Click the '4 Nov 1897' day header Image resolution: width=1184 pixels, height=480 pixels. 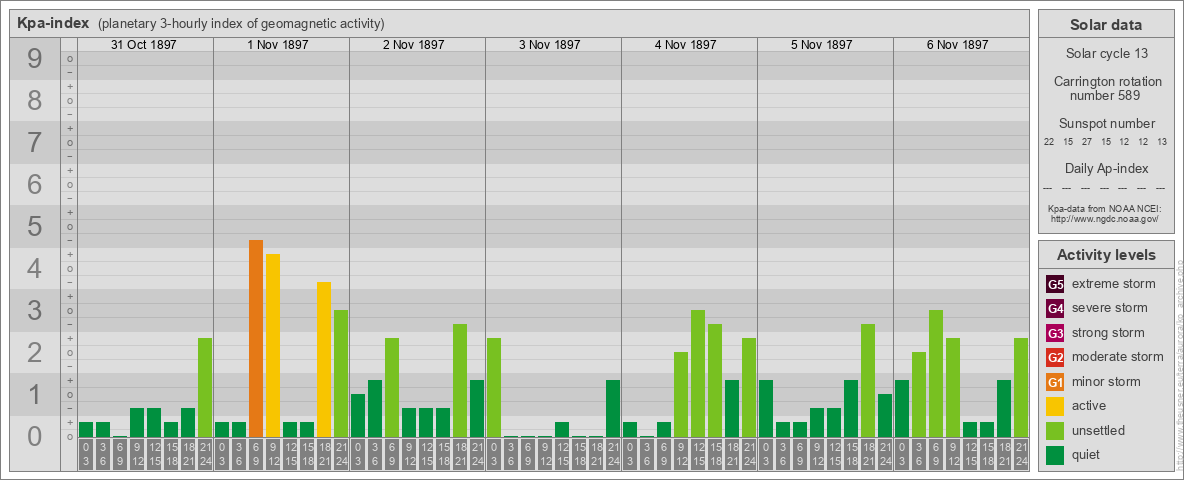pyautogui.click(x=686, y=45)
